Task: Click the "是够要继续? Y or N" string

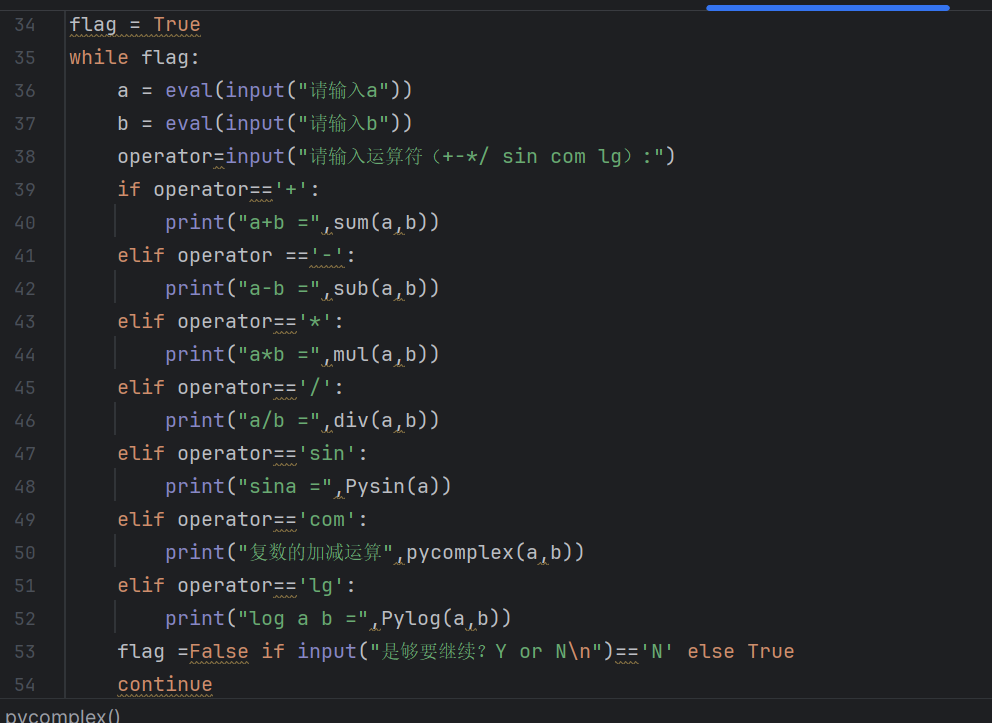Action: 485,652
